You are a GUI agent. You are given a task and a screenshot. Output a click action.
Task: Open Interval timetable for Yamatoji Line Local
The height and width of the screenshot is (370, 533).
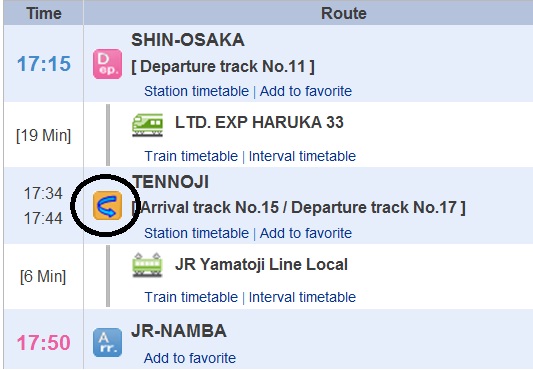(302, 297)
